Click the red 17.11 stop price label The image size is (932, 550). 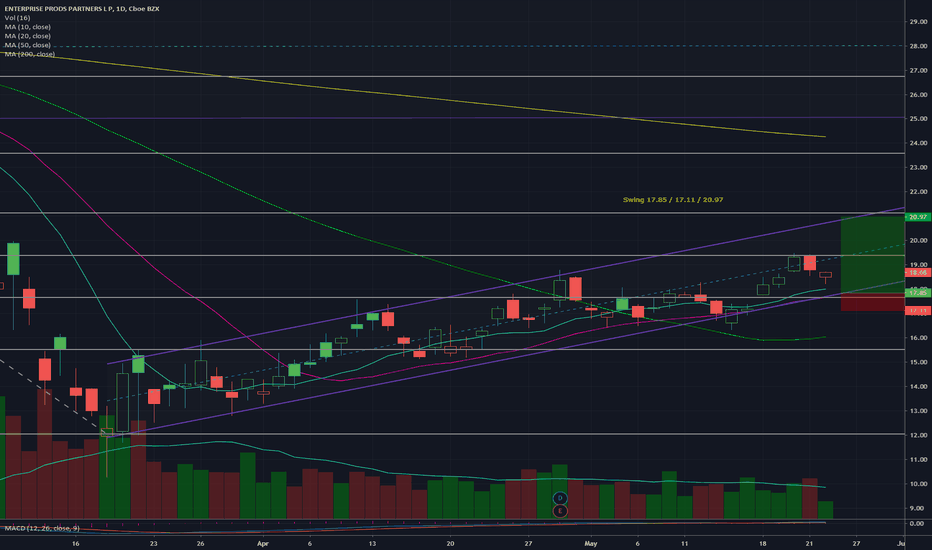tap(918, 310)
